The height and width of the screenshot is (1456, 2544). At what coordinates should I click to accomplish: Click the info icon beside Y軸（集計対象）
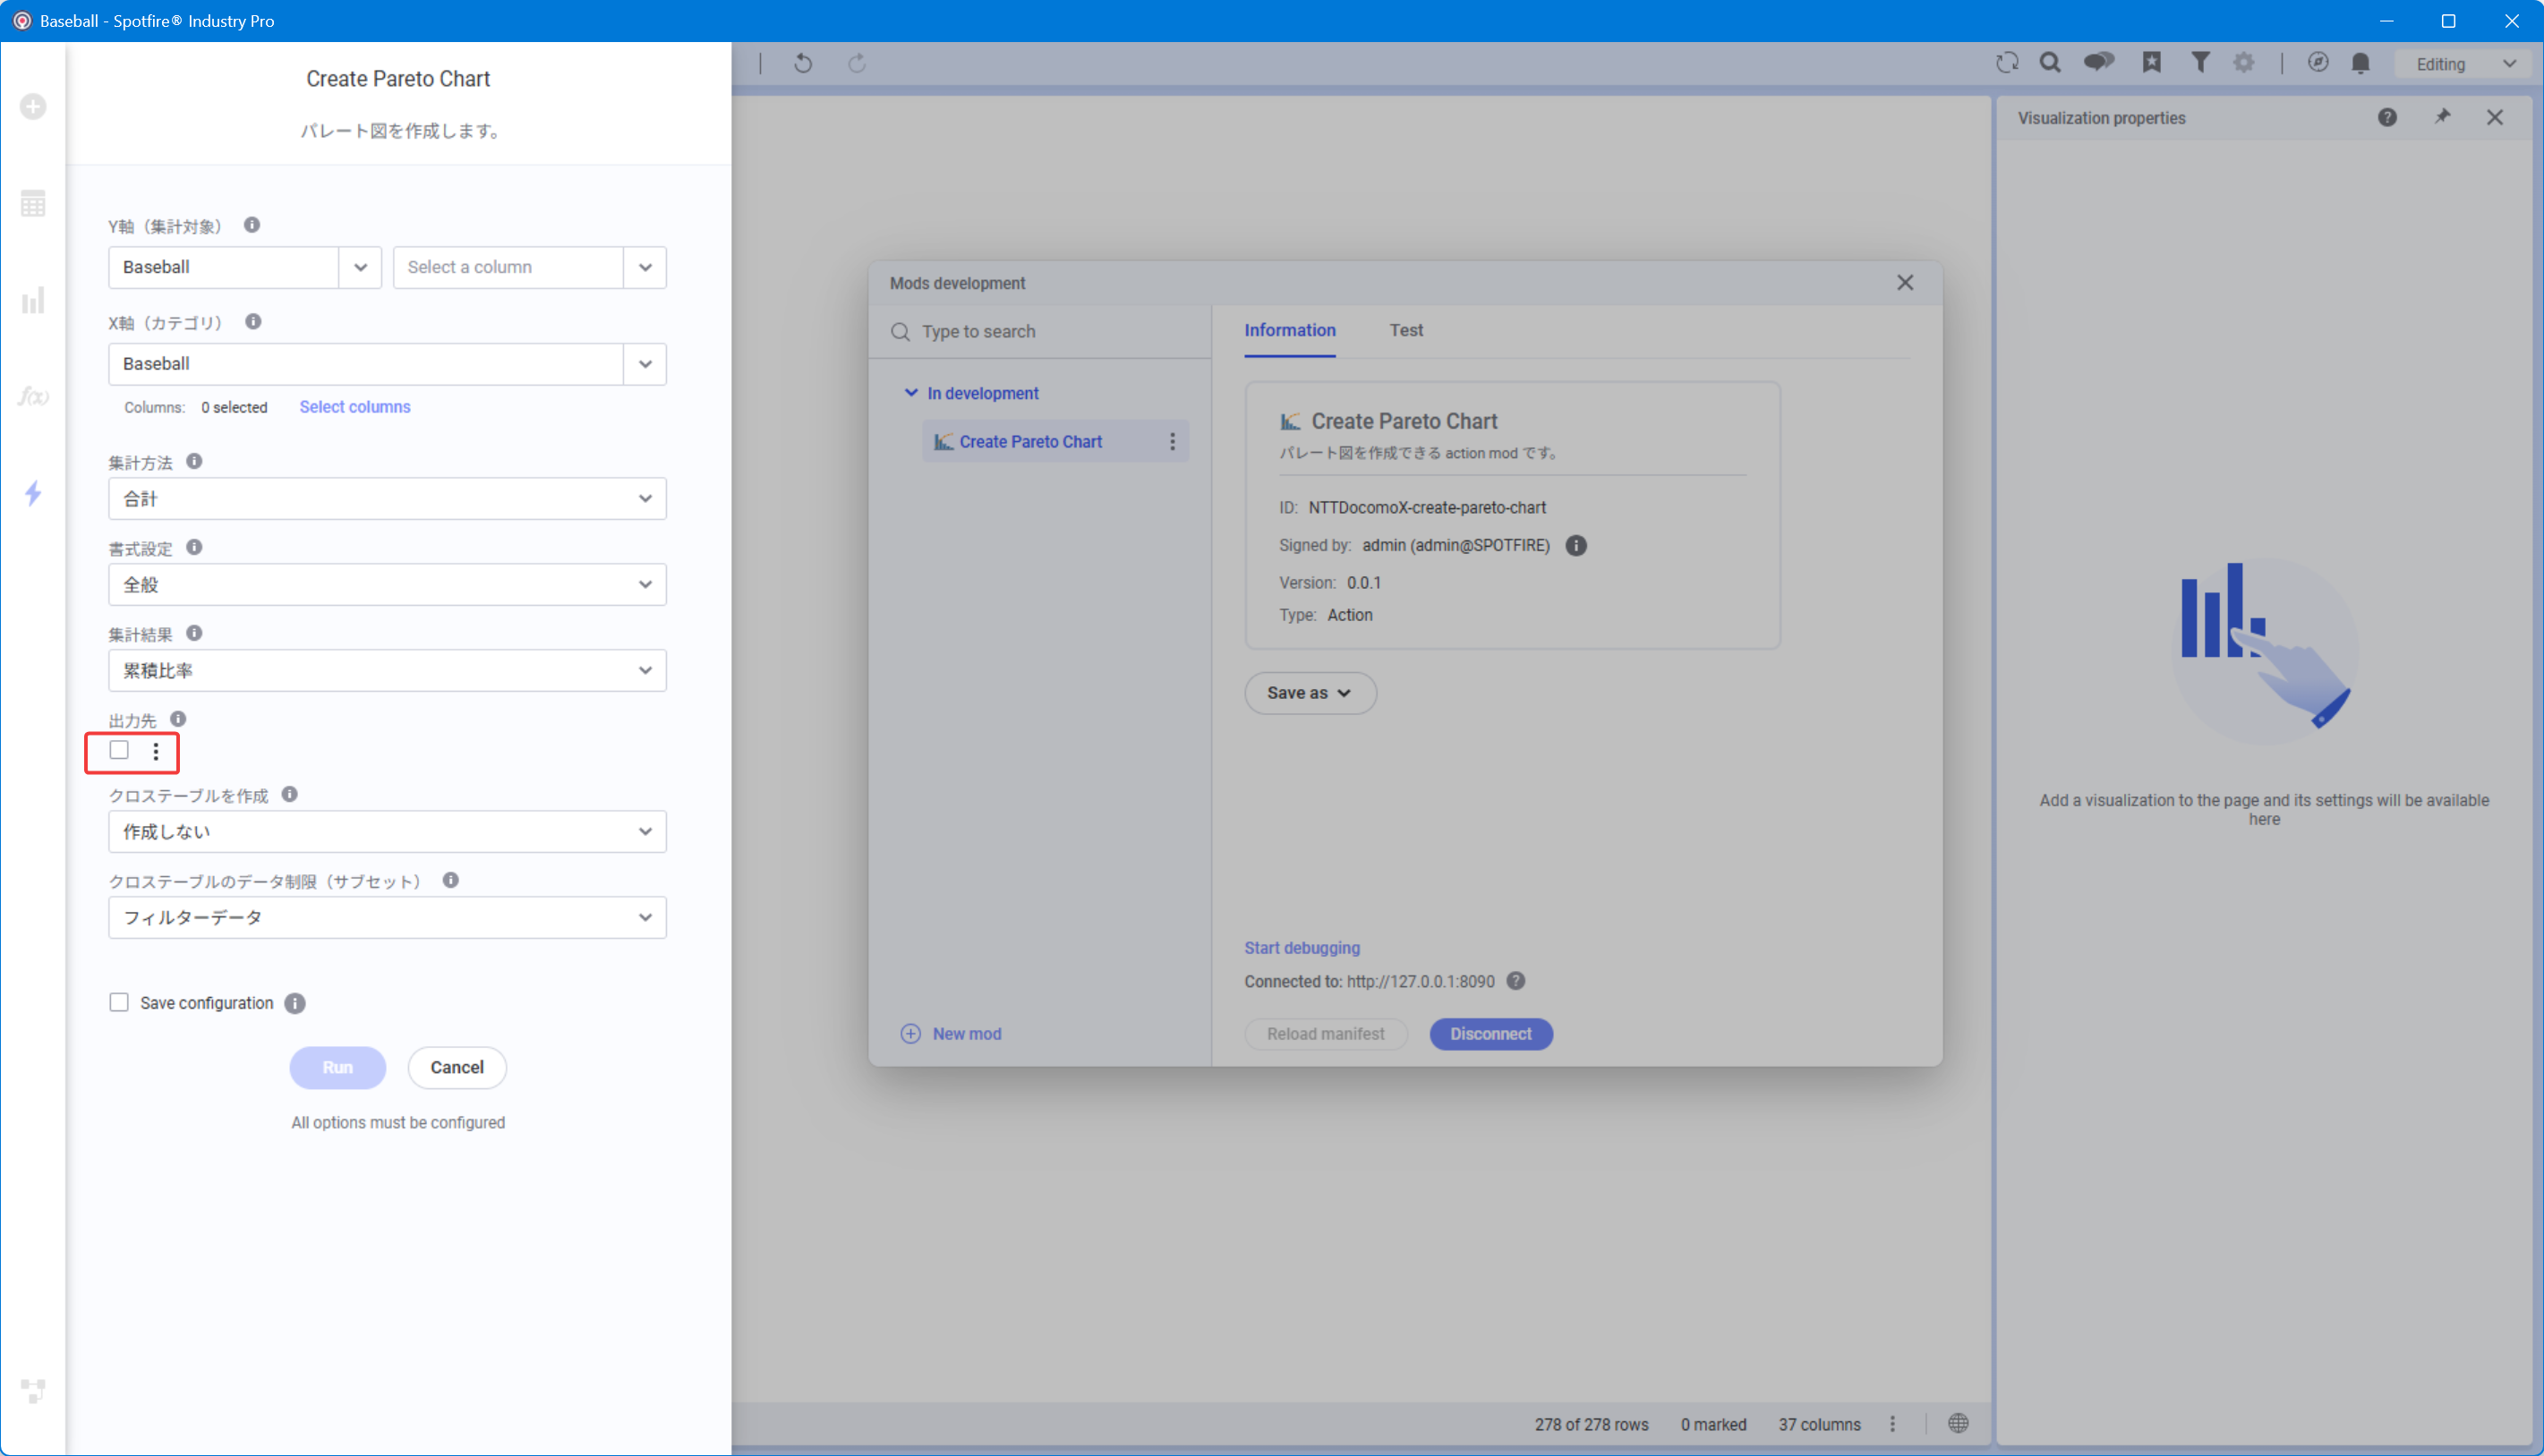(x=252, y=225)
